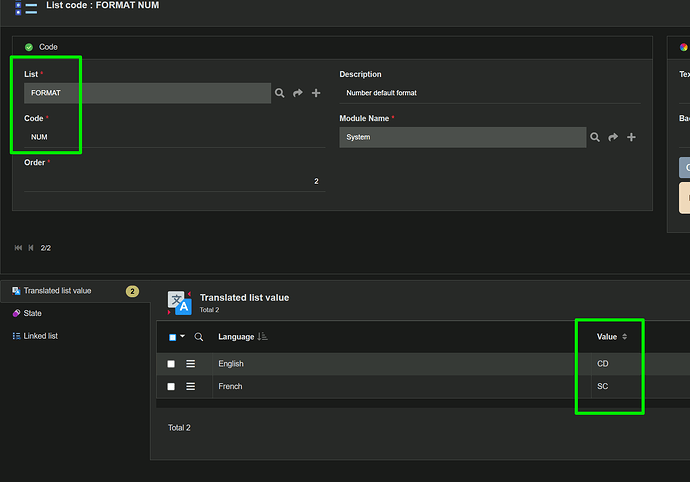Click the plus icon beside List field
690x482 pixels.
click(316, 93)
